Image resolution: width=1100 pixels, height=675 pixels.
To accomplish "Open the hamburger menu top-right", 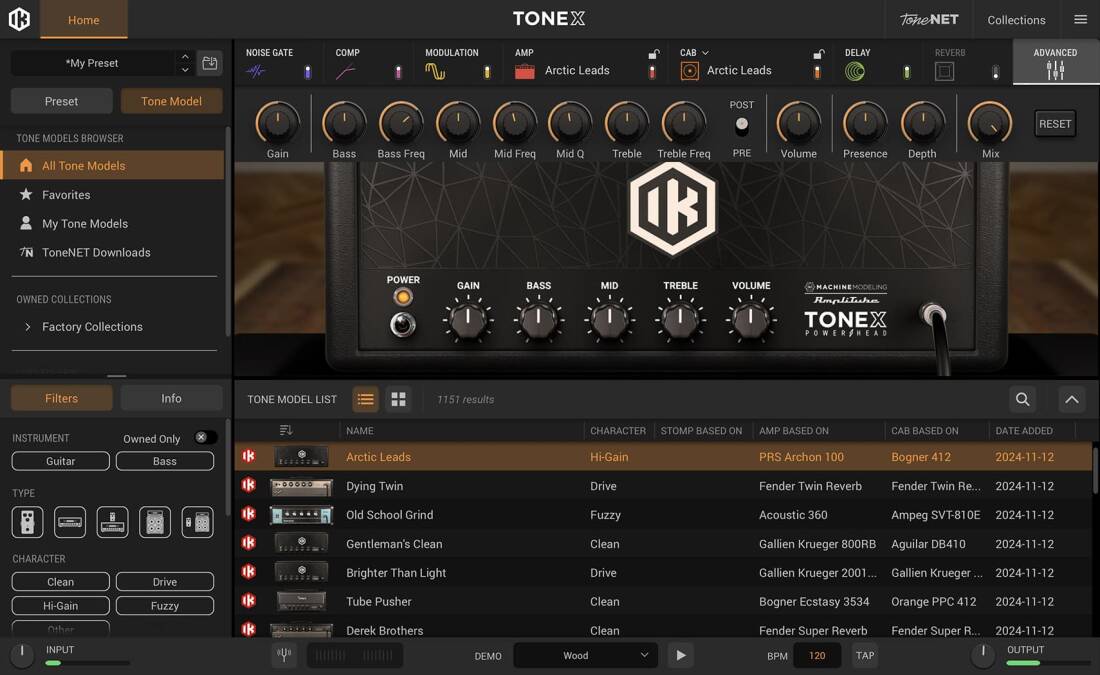I will [x=1080, y=19].
